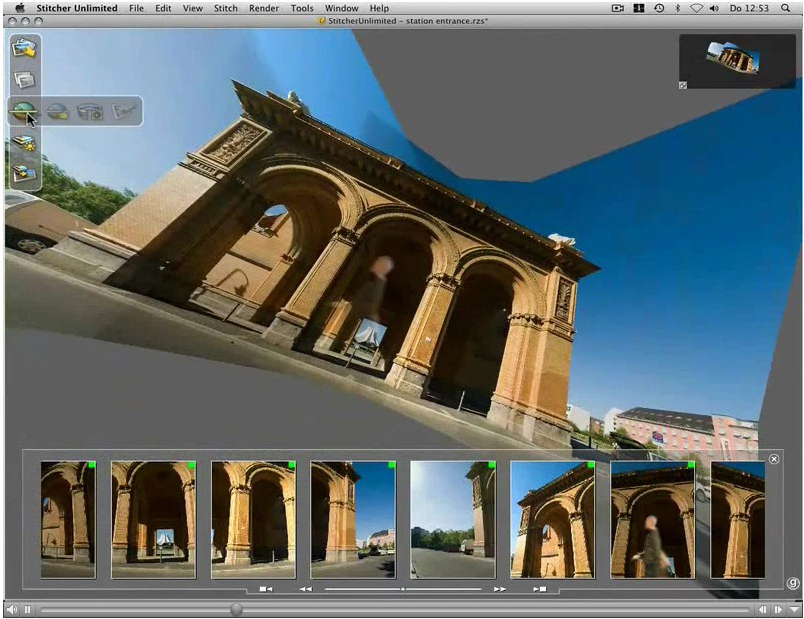Click the equalize icon with the sun
804x619 pixels.
pyautogui.click(x=24, y=145)
